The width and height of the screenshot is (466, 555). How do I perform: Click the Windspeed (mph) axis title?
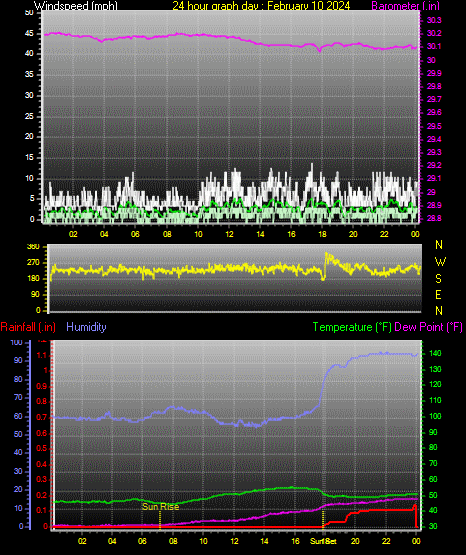coord(75,6)
